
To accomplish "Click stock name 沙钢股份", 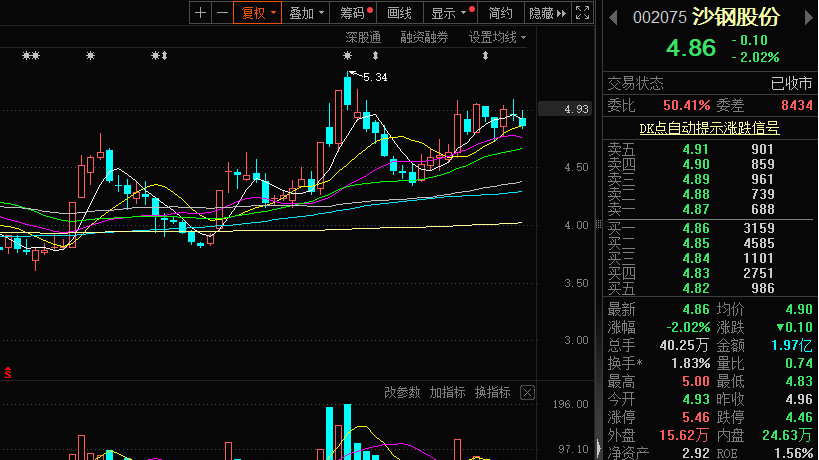I will (735, 17).
